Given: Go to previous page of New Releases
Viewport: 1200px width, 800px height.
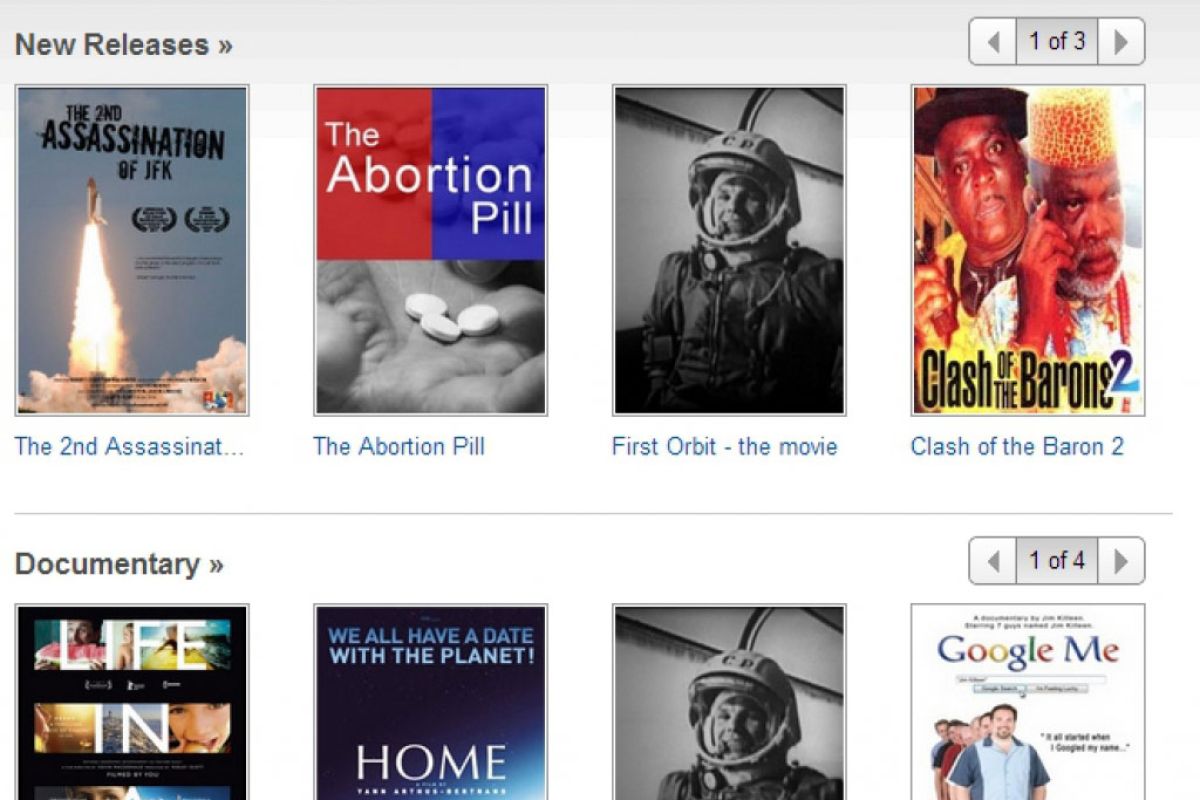Looking at the screenshot, I should [x=993, y=42].
